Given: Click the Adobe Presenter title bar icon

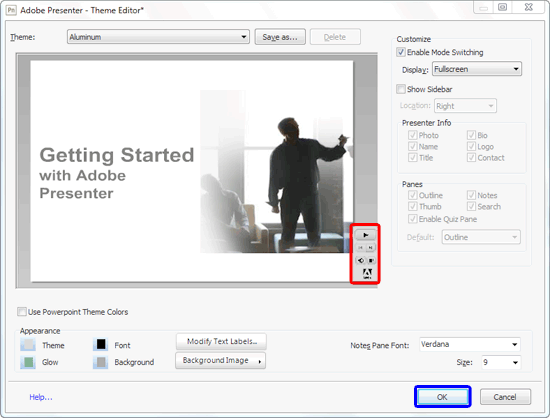Looking at the screenshot, I should 11,10.
